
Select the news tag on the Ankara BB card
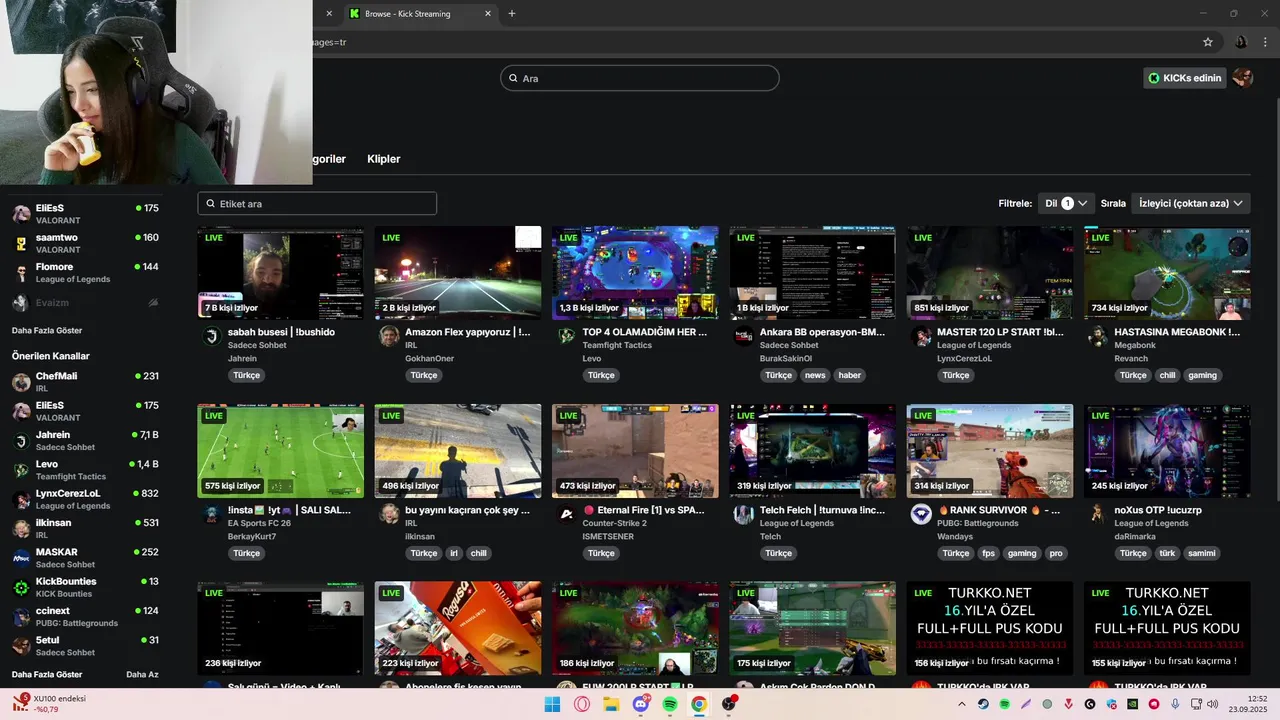815,375
